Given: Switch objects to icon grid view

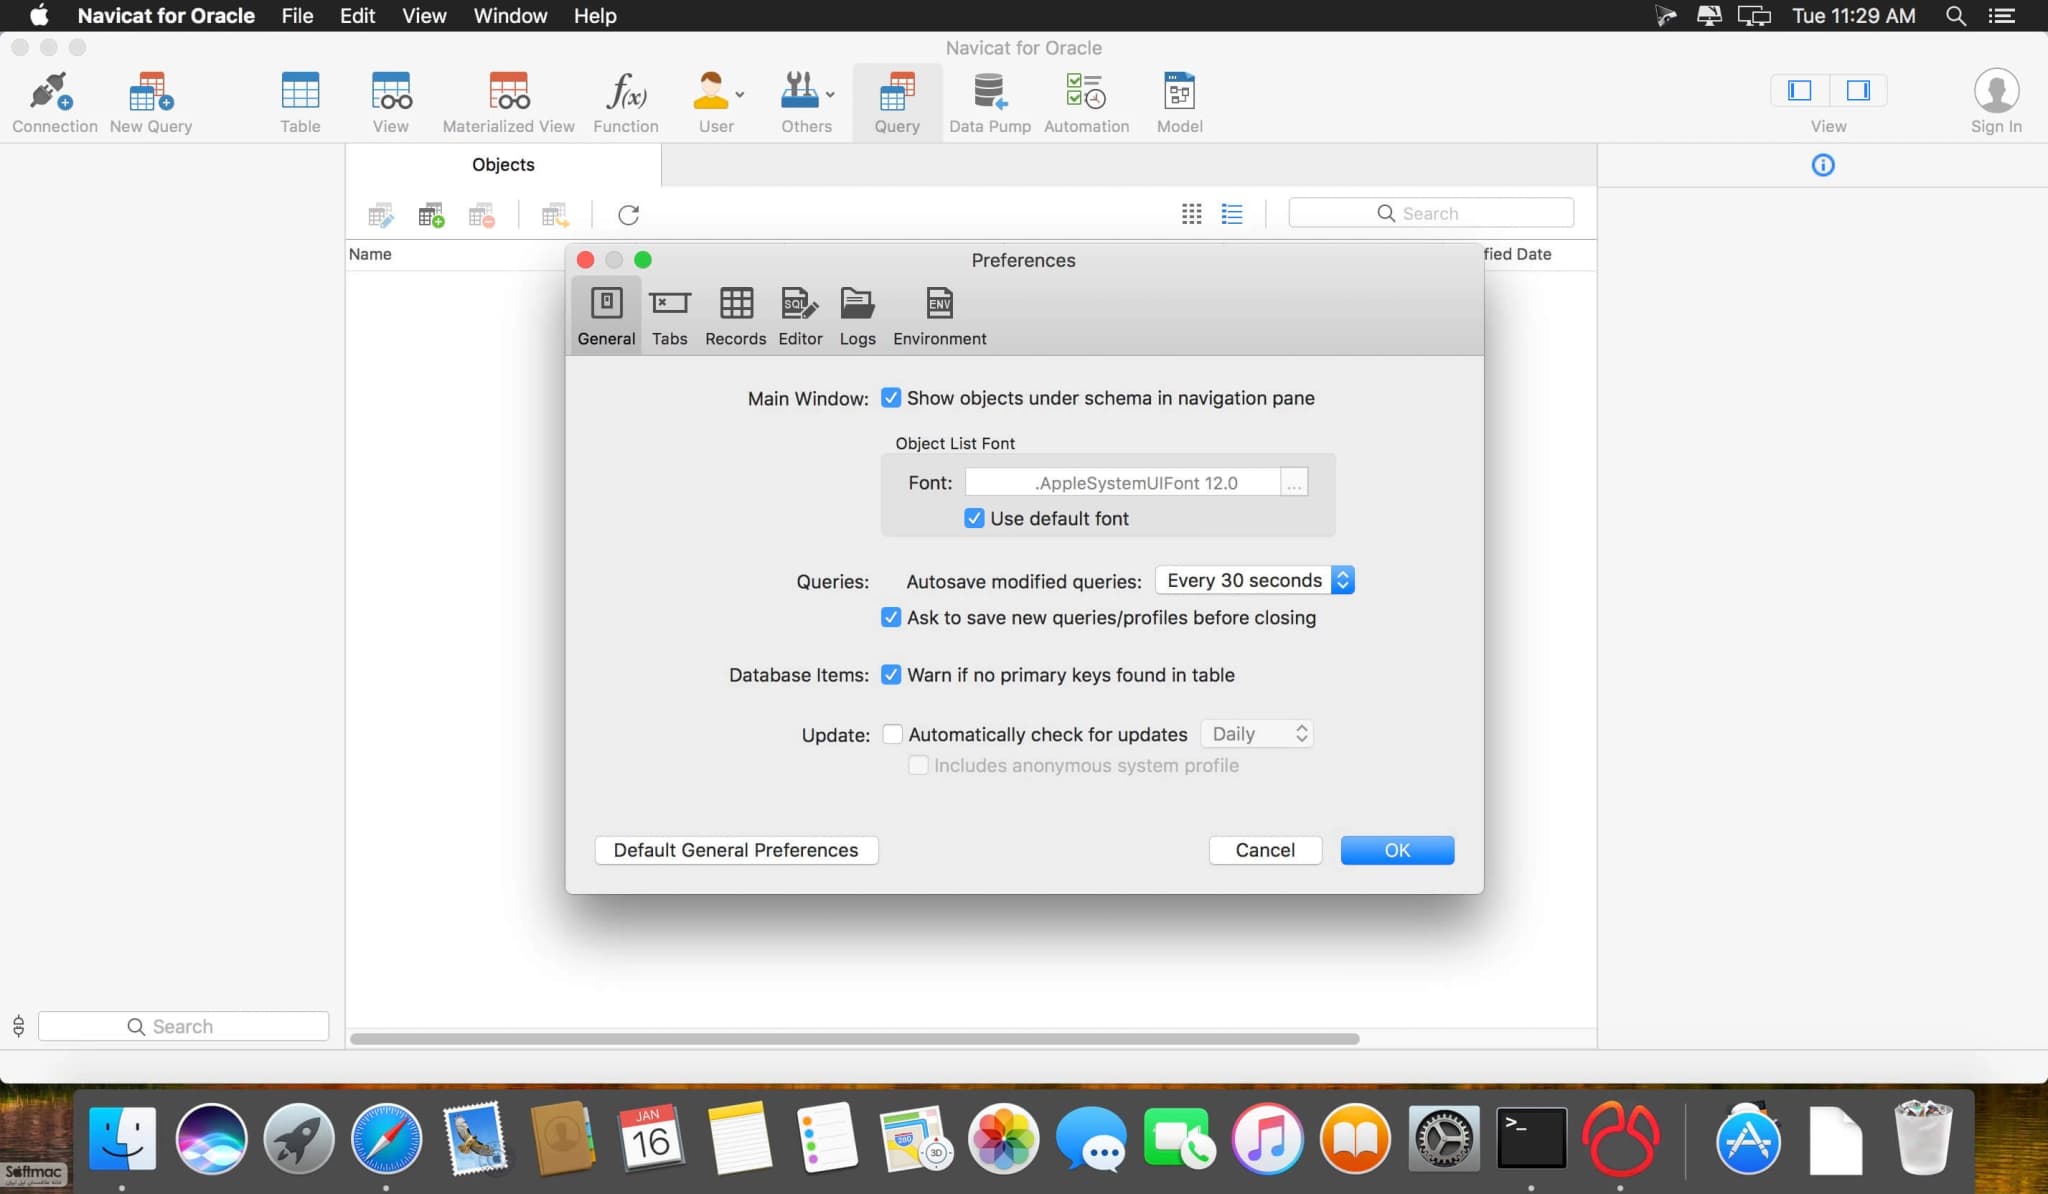Looking at the screenshot, I should (x=1191, y=214).
